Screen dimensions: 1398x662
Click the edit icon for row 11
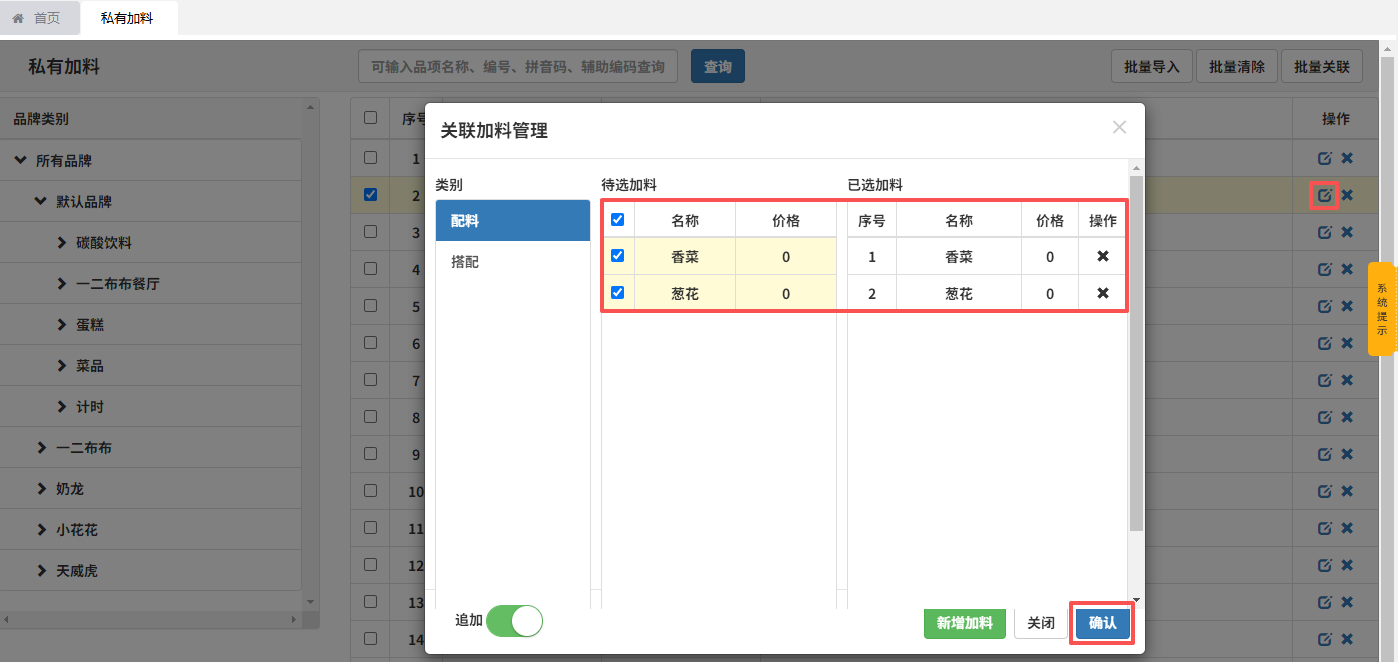click(1325, 528)
